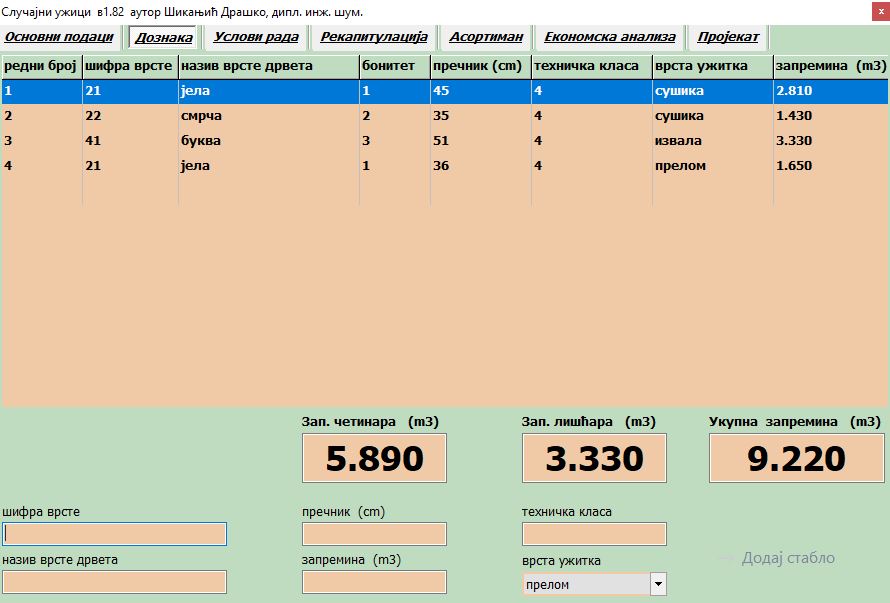Click diameter cell 35
Screen dimensions: 890x603
[x=480, y=116]
